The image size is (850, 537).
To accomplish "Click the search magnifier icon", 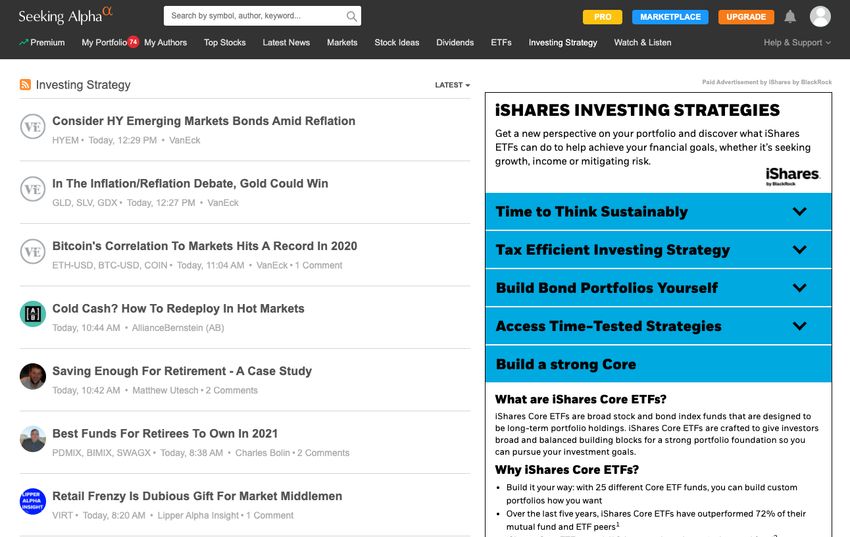I will click(351, 16).
